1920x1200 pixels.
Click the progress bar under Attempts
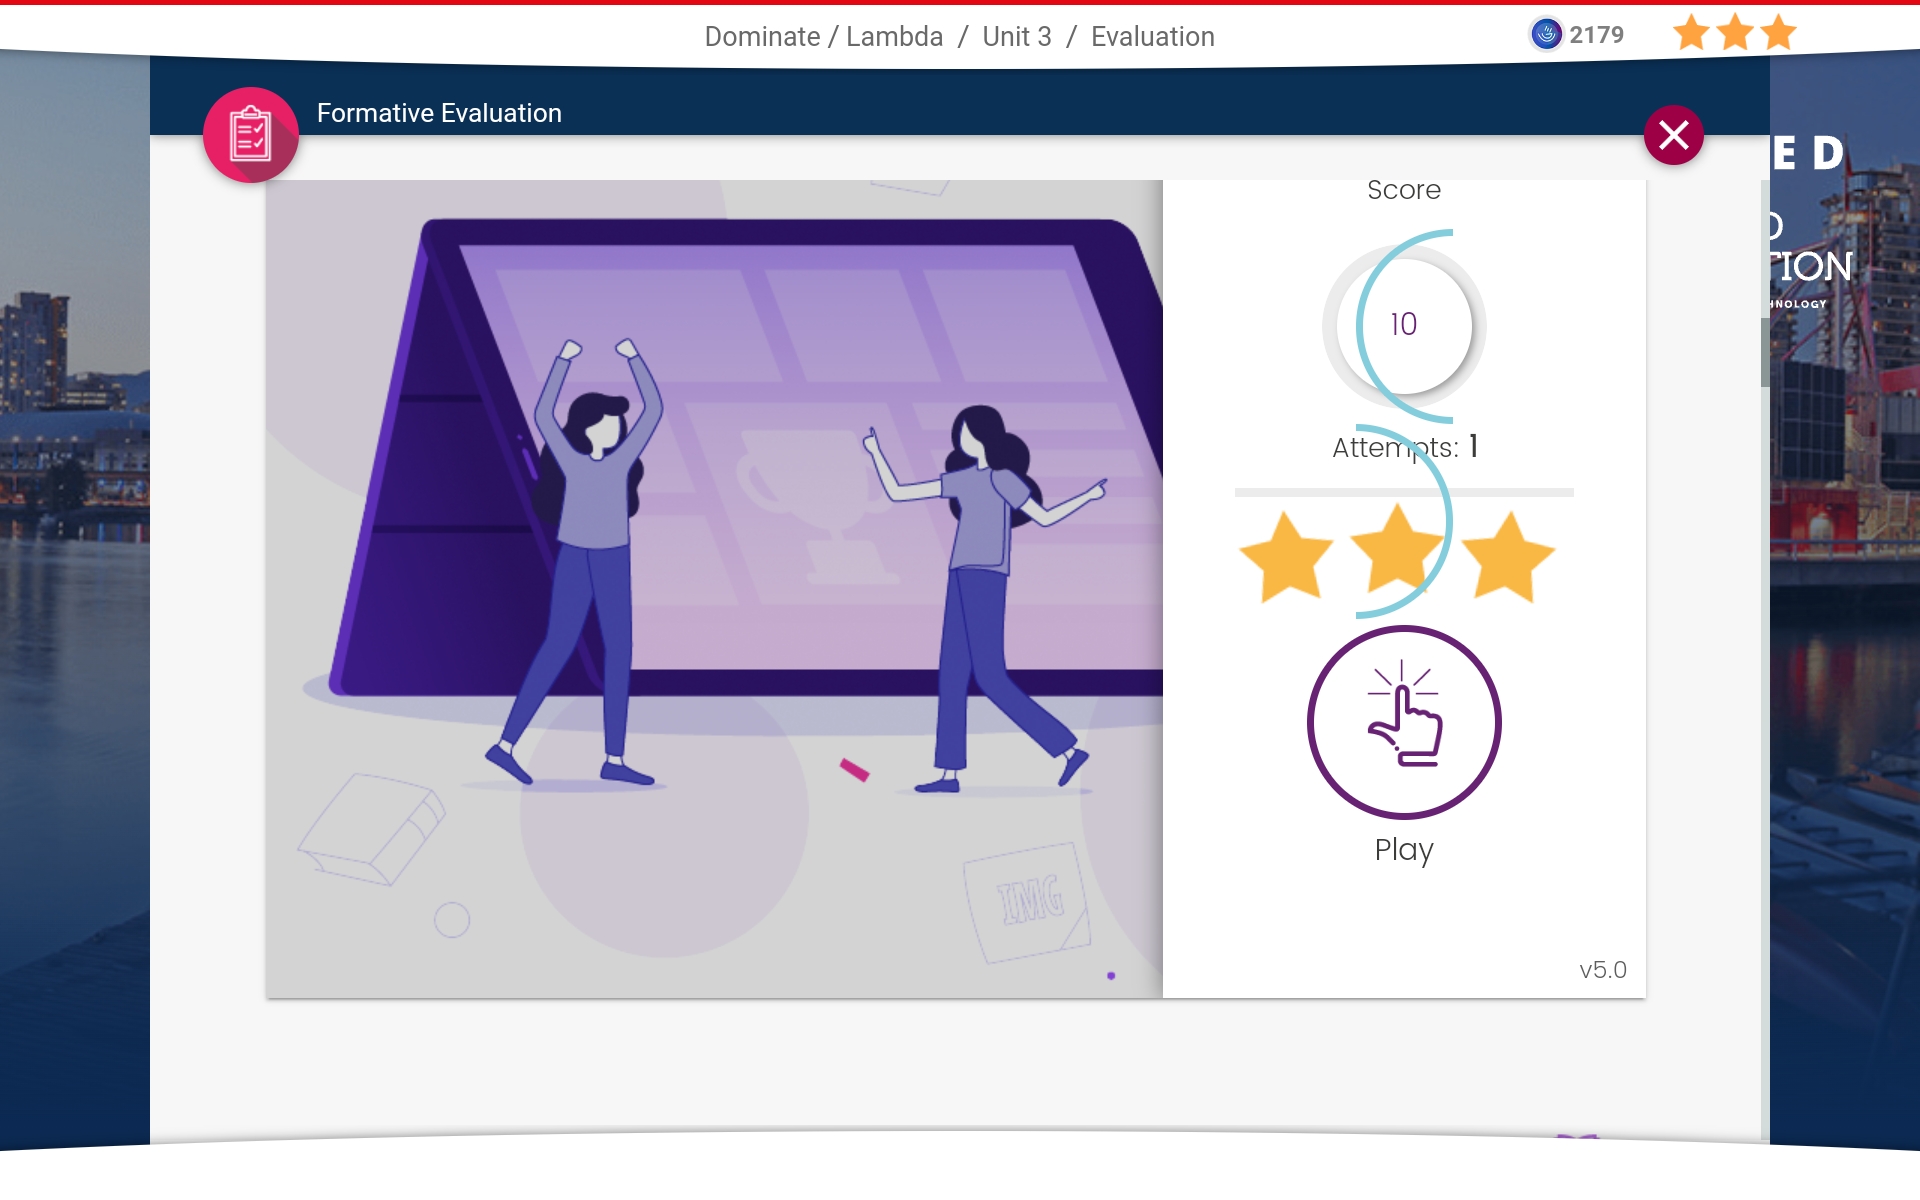[1404, 492]
